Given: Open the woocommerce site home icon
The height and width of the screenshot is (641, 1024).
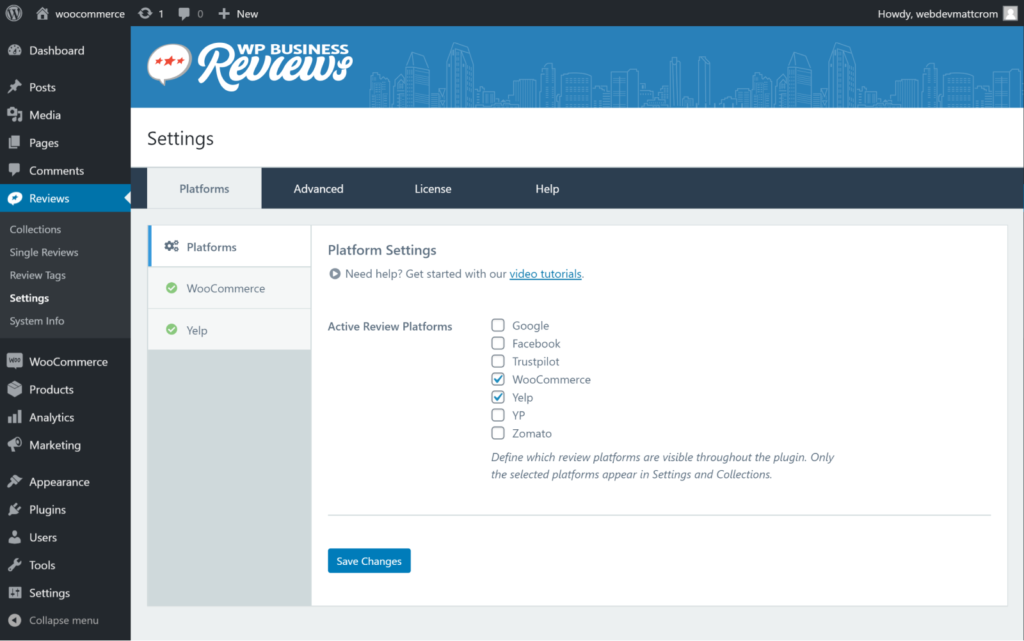Looking at the screenshot, I should point(42,13).
